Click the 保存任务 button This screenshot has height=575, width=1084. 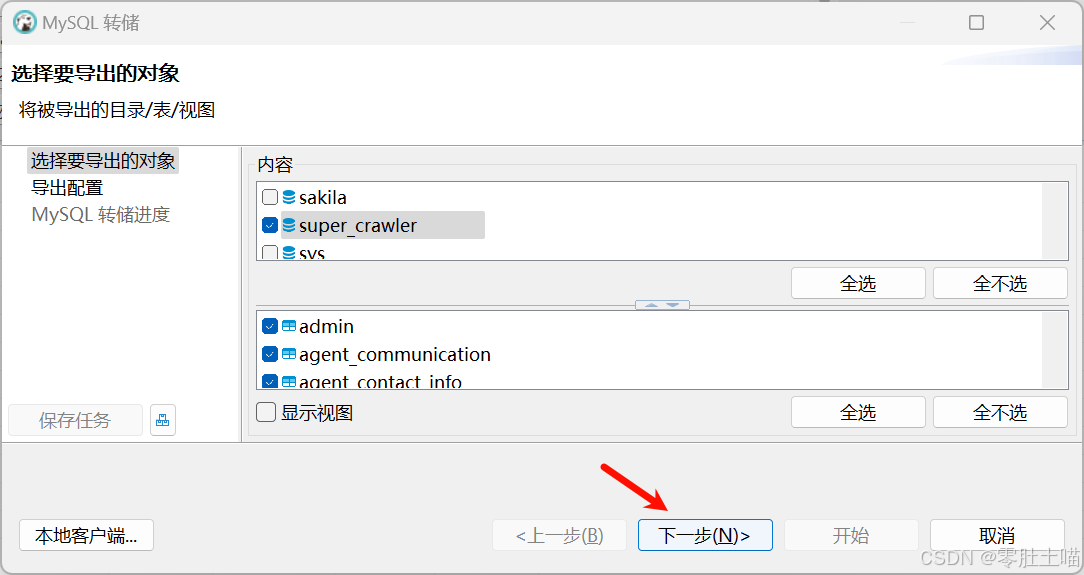pyautogui.click(x=75, y=420)
